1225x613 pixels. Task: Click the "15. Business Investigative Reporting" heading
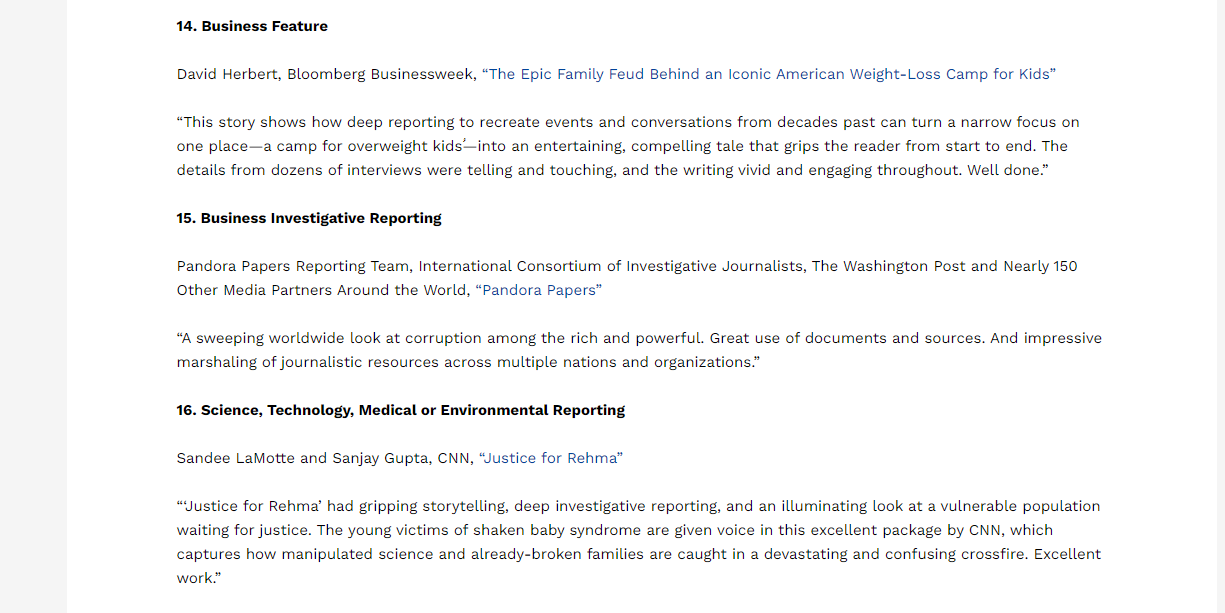coord(309,218)
